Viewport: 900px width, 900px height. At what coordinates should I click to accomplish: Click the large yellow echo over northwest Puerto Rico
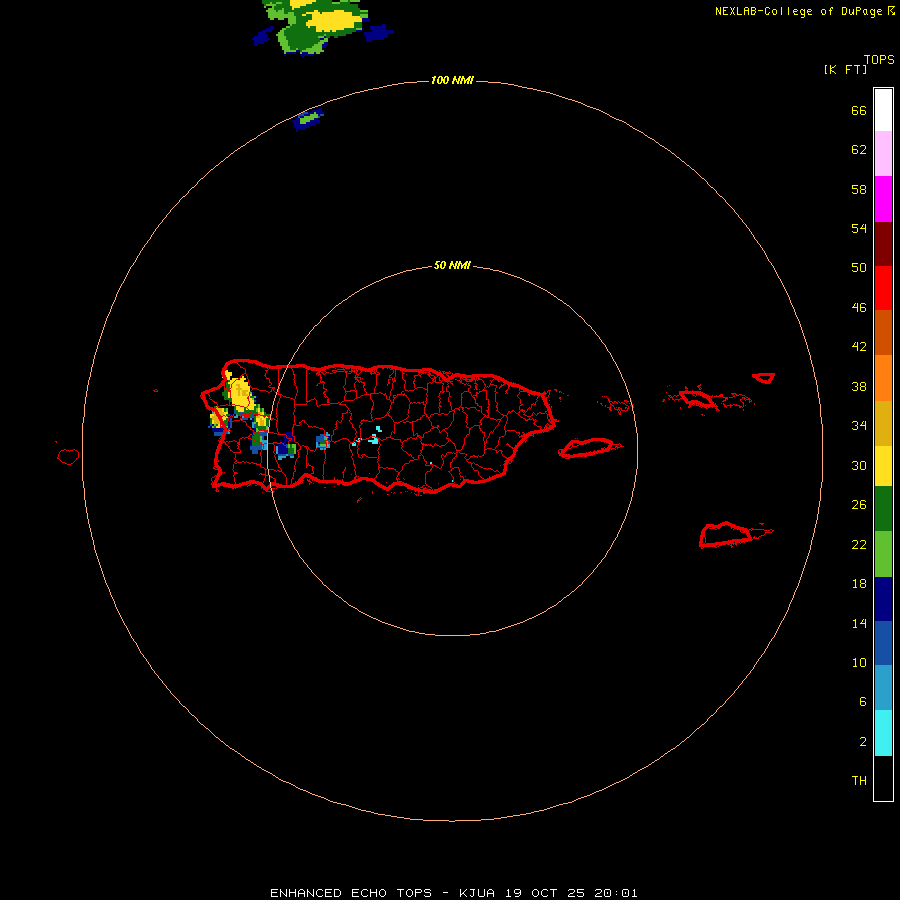[240, 393]
